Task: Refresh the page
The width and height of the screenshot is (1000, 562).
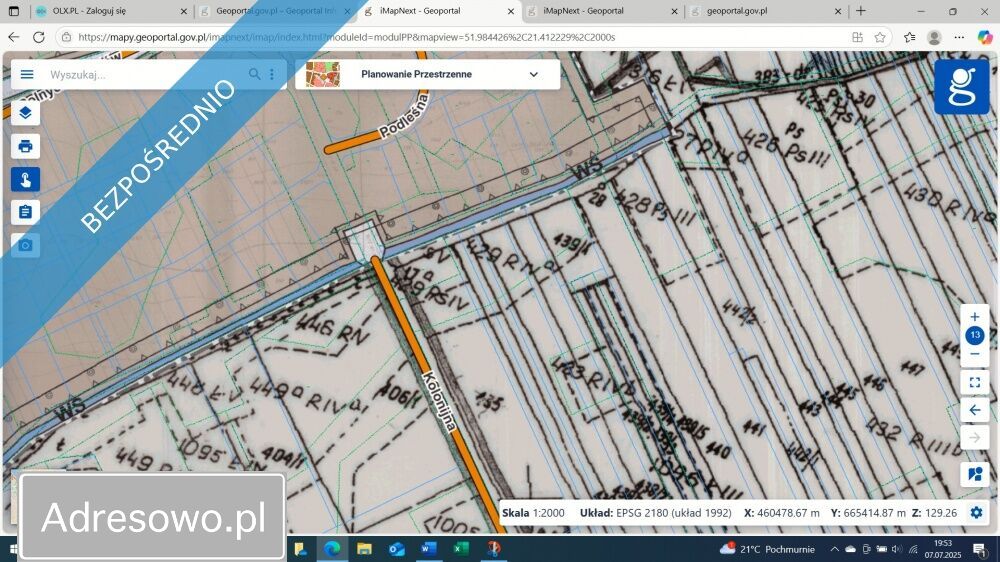Action: 39,37
